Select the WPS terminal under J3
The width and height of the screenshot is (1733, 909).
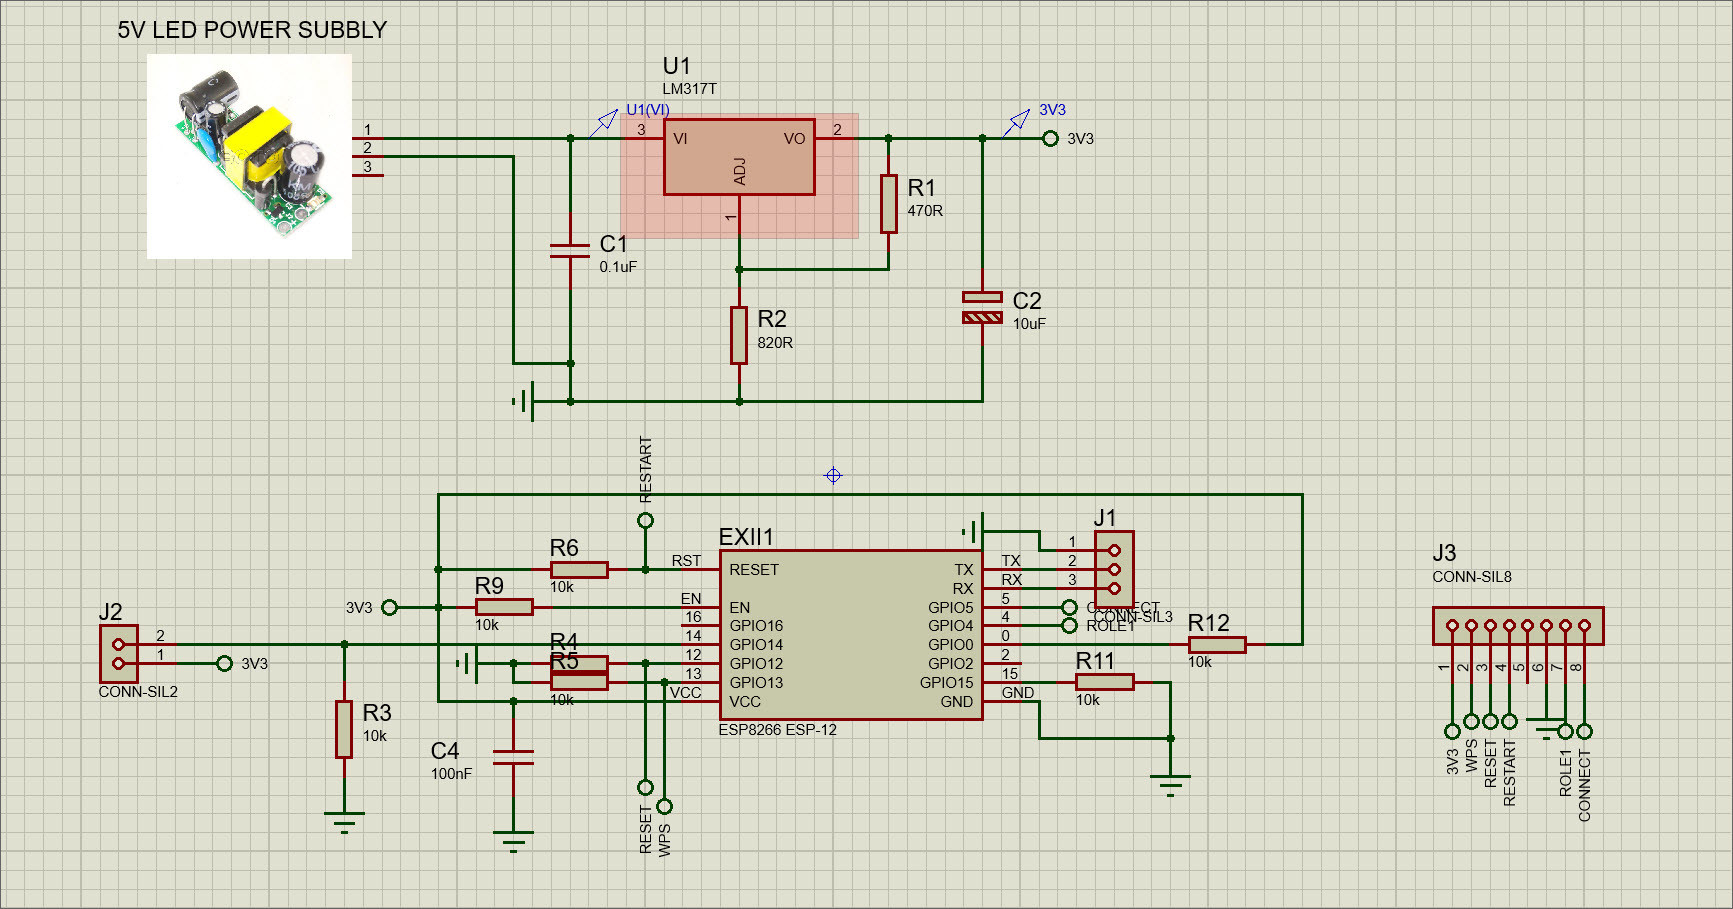pos(1471,721)
